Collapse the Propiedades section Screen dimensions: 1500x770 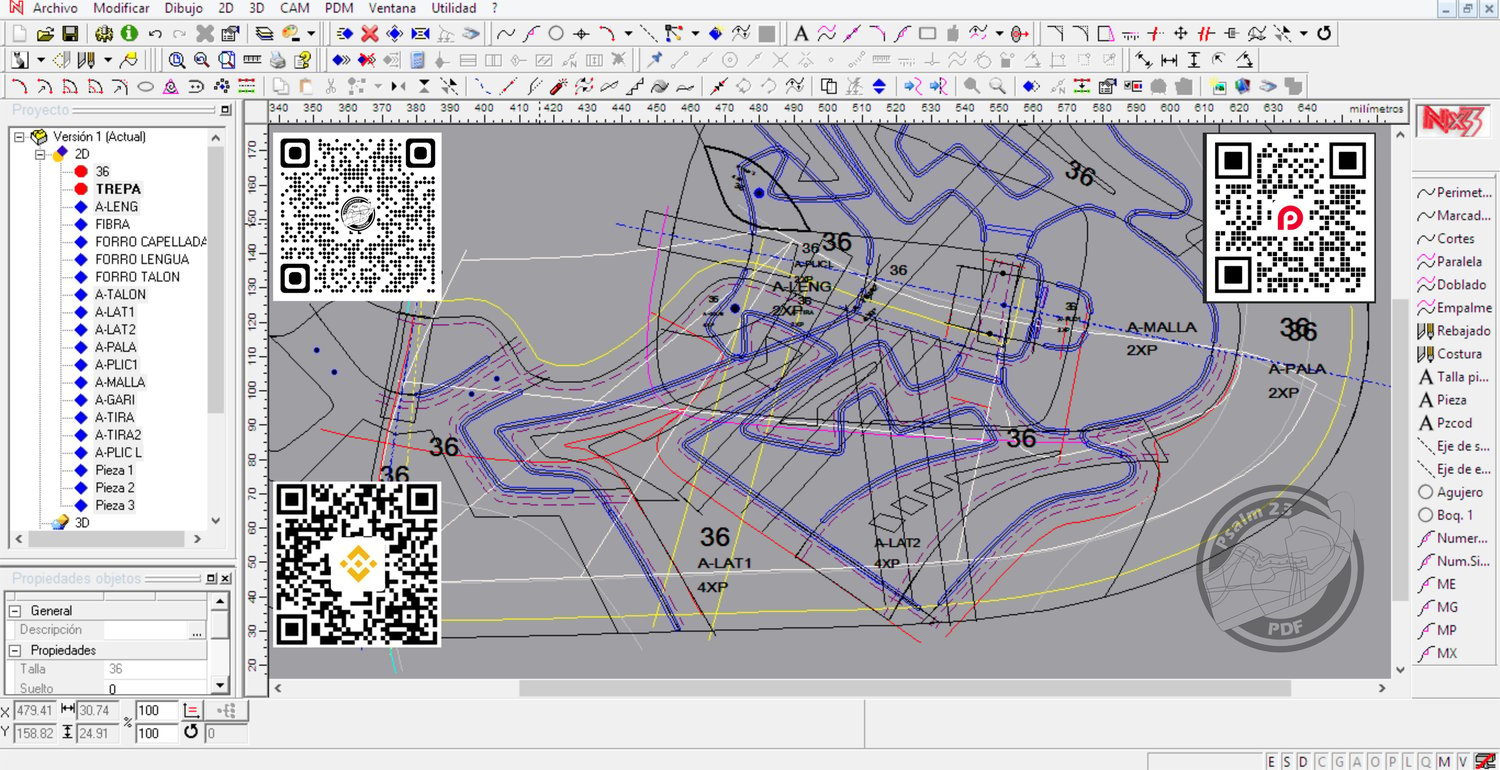coord(15,650)
